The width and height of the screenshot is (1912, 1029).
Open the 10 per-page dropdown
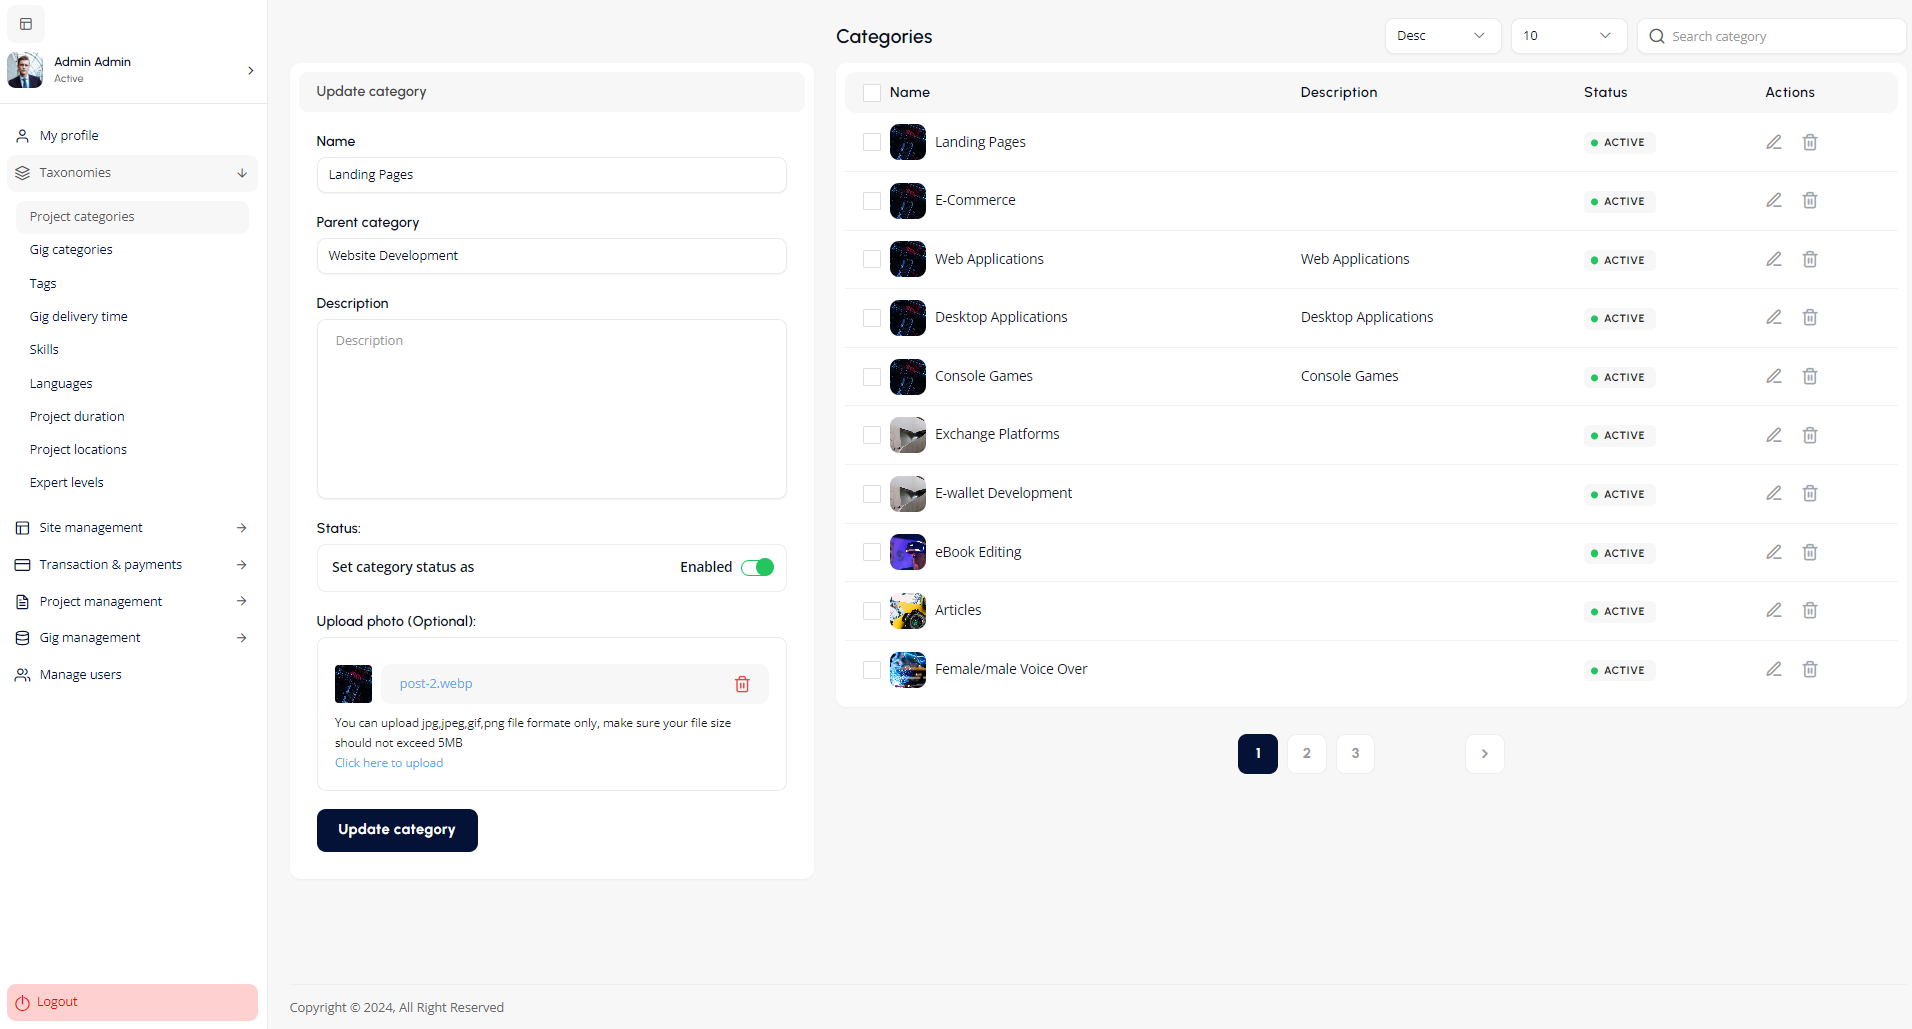point(1567,36)
